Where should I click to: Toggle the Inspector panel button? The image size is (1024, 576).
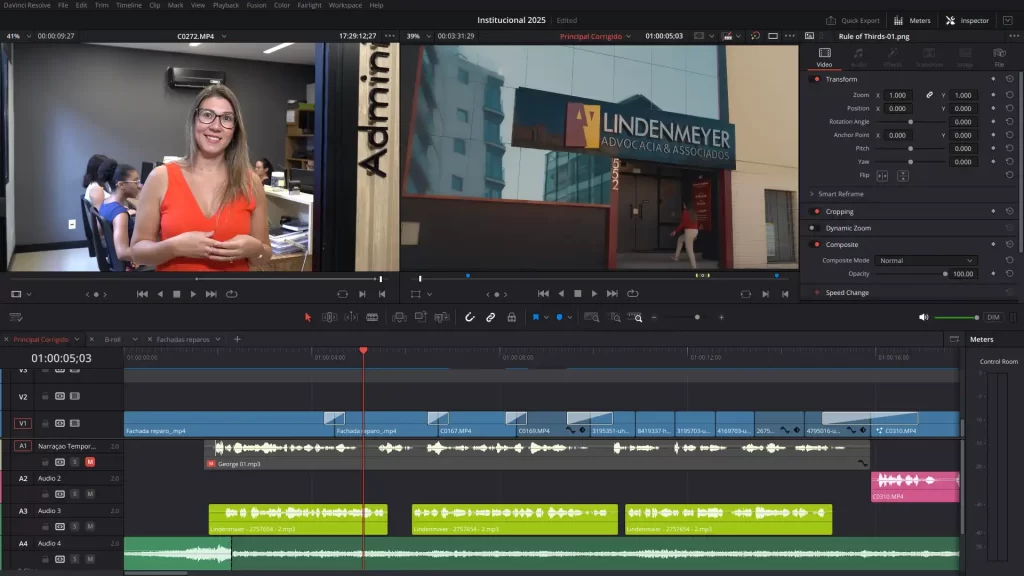tap(967, 21)
